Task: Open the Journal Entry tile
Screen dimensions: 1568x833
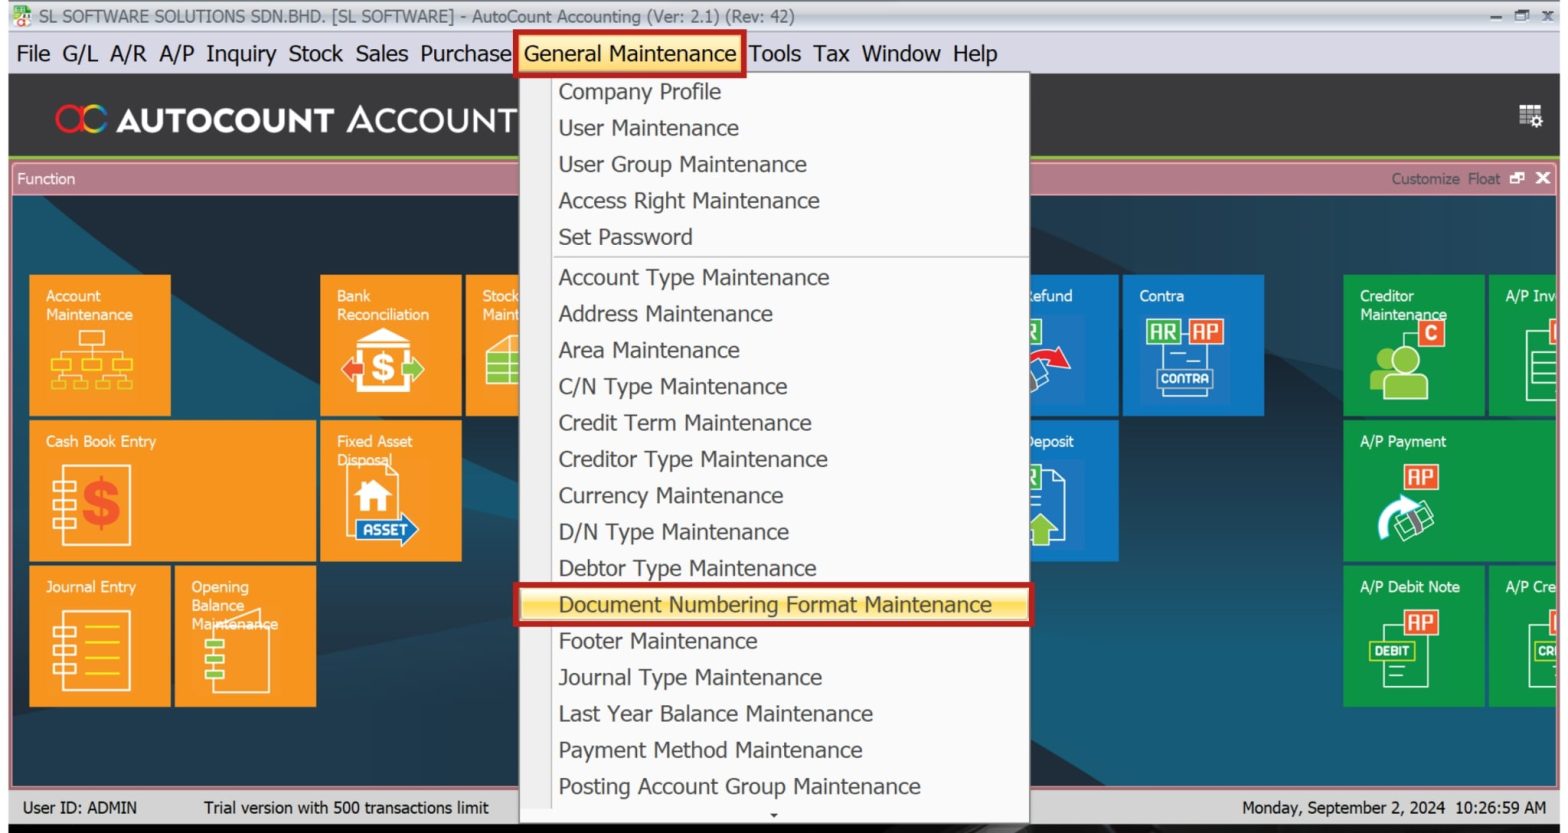Action: [x=100, y=636]
